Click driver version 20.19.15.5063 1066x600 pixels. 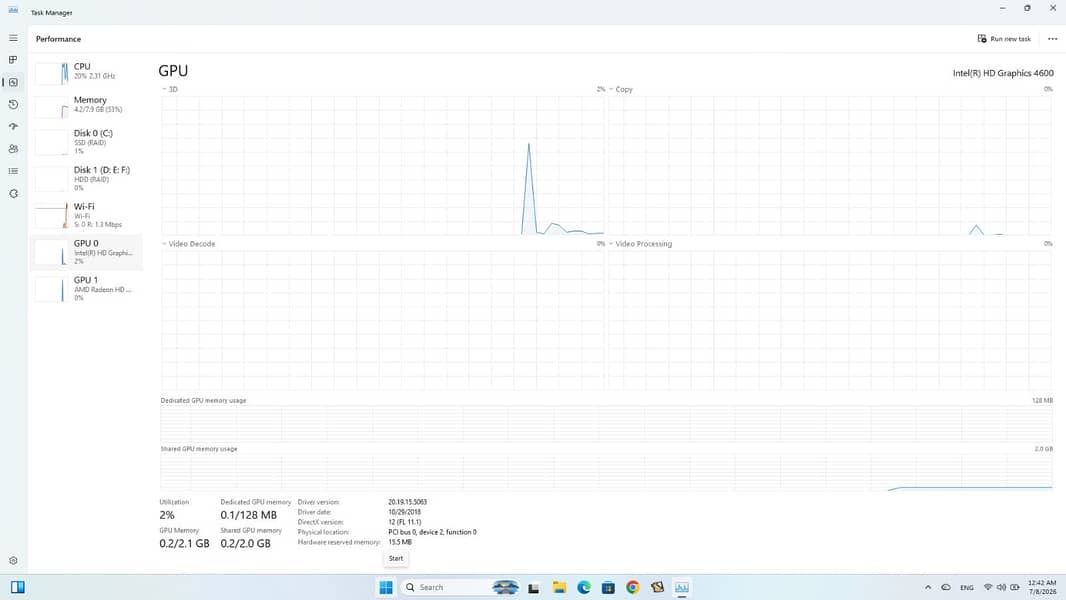click(x=407, y=502)
